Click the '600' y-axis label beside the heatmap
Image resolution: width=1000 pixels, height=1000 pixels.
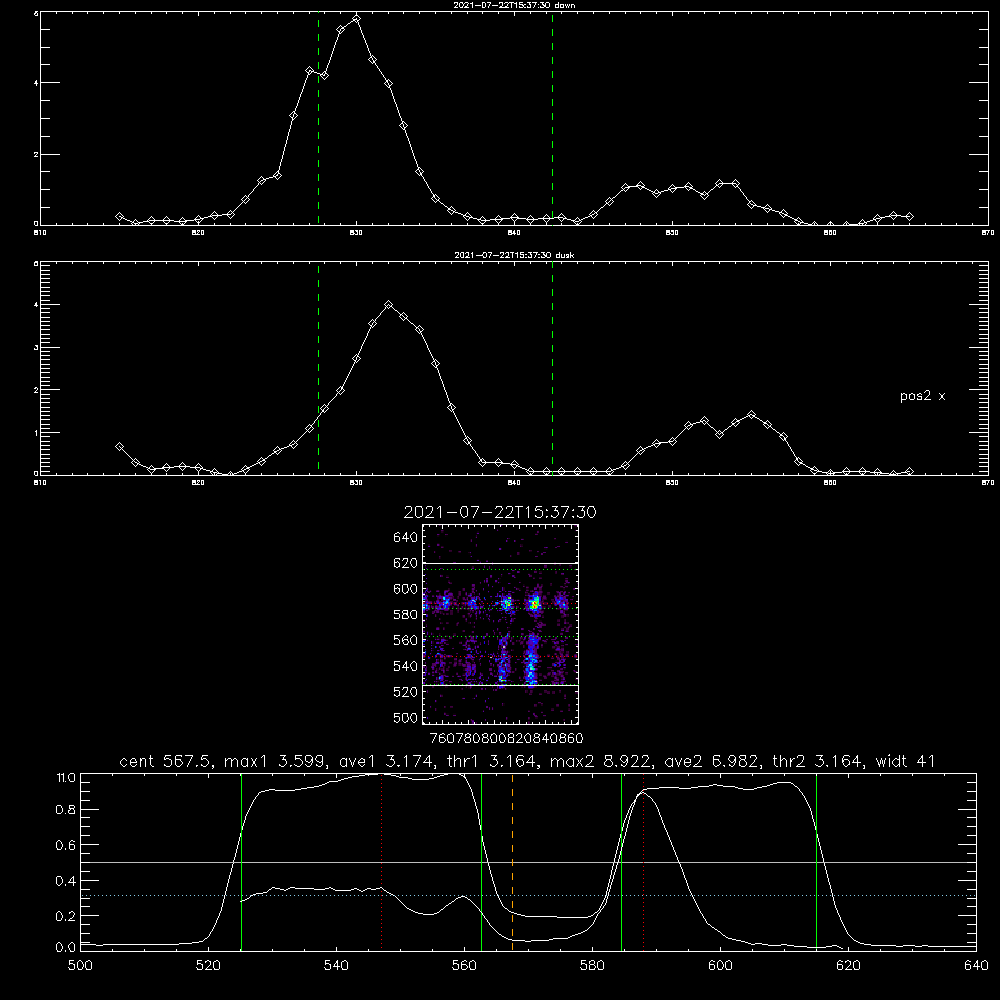[406, 589]
